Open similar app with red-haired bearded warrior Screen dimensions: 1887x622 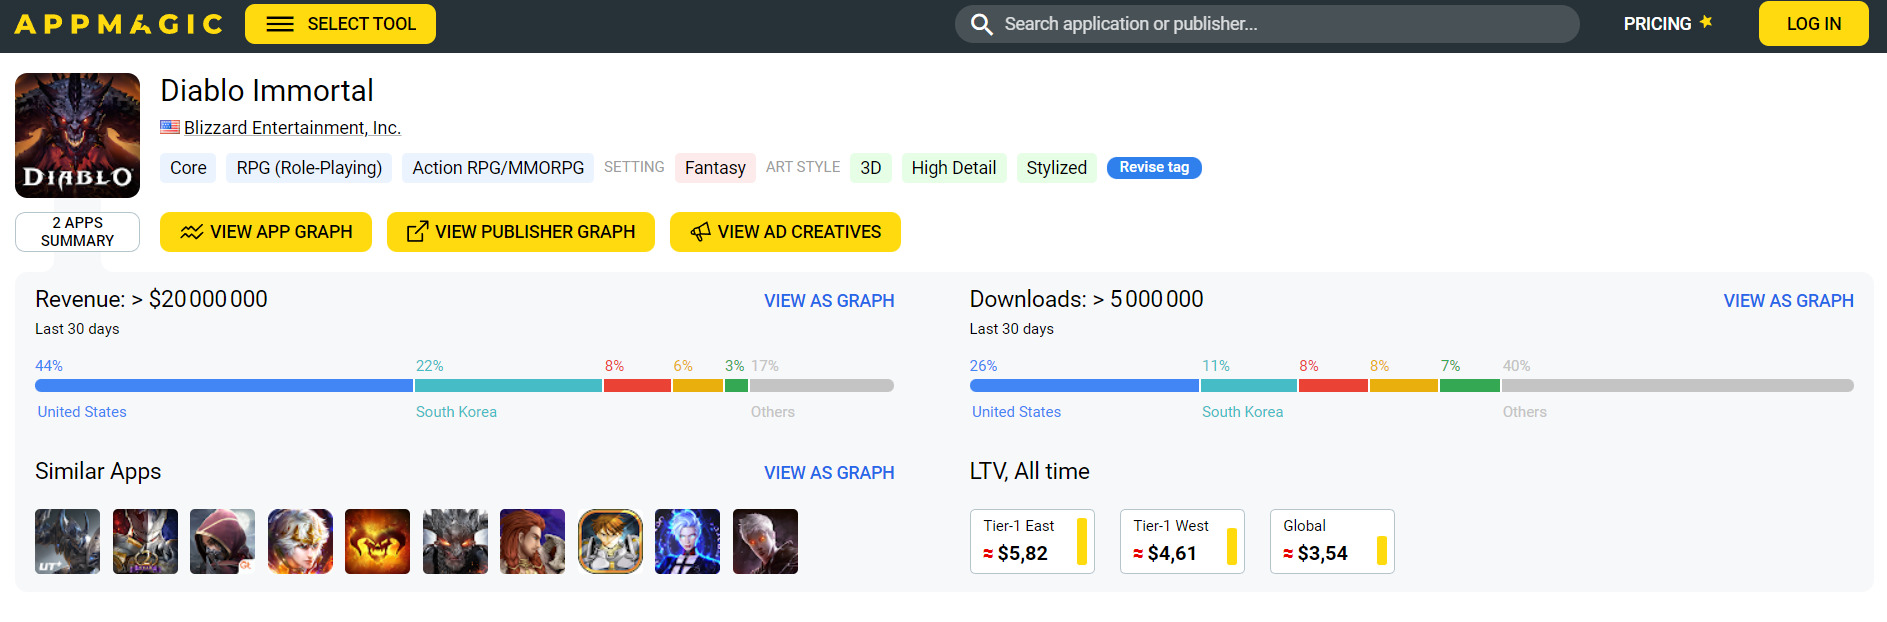click(532, 541)
